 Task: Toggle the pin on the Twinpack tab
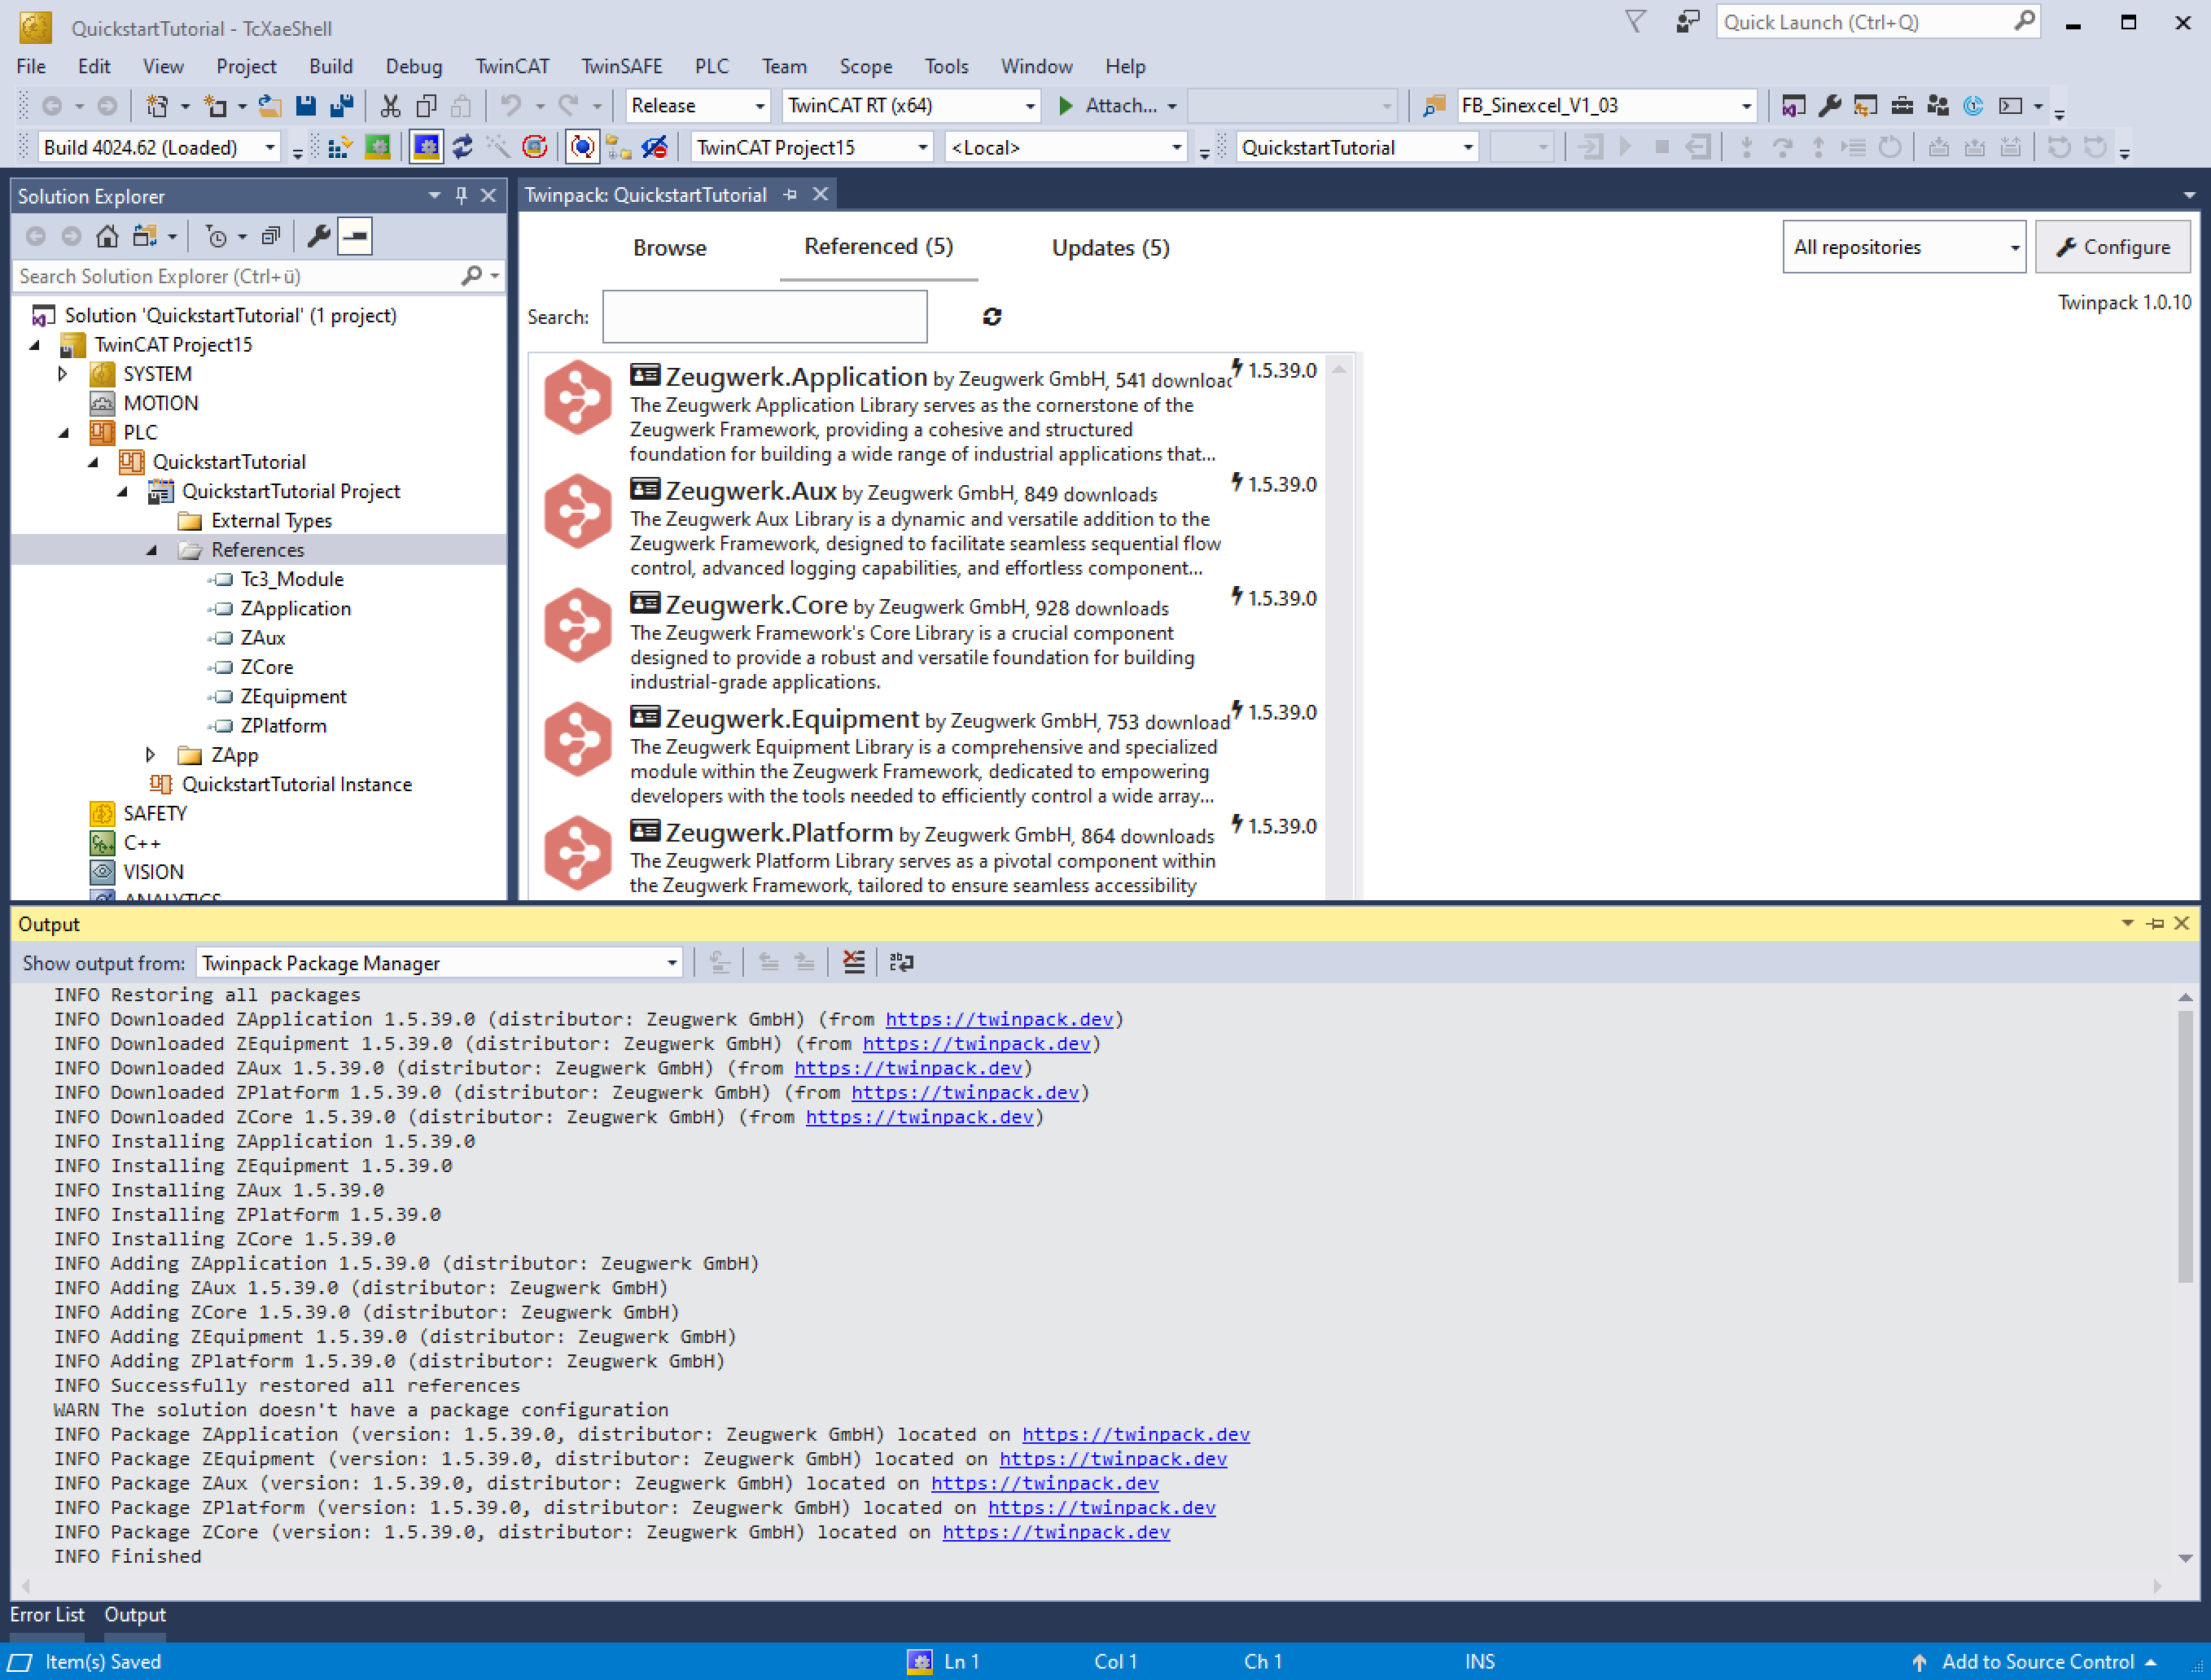coord(790,194)
